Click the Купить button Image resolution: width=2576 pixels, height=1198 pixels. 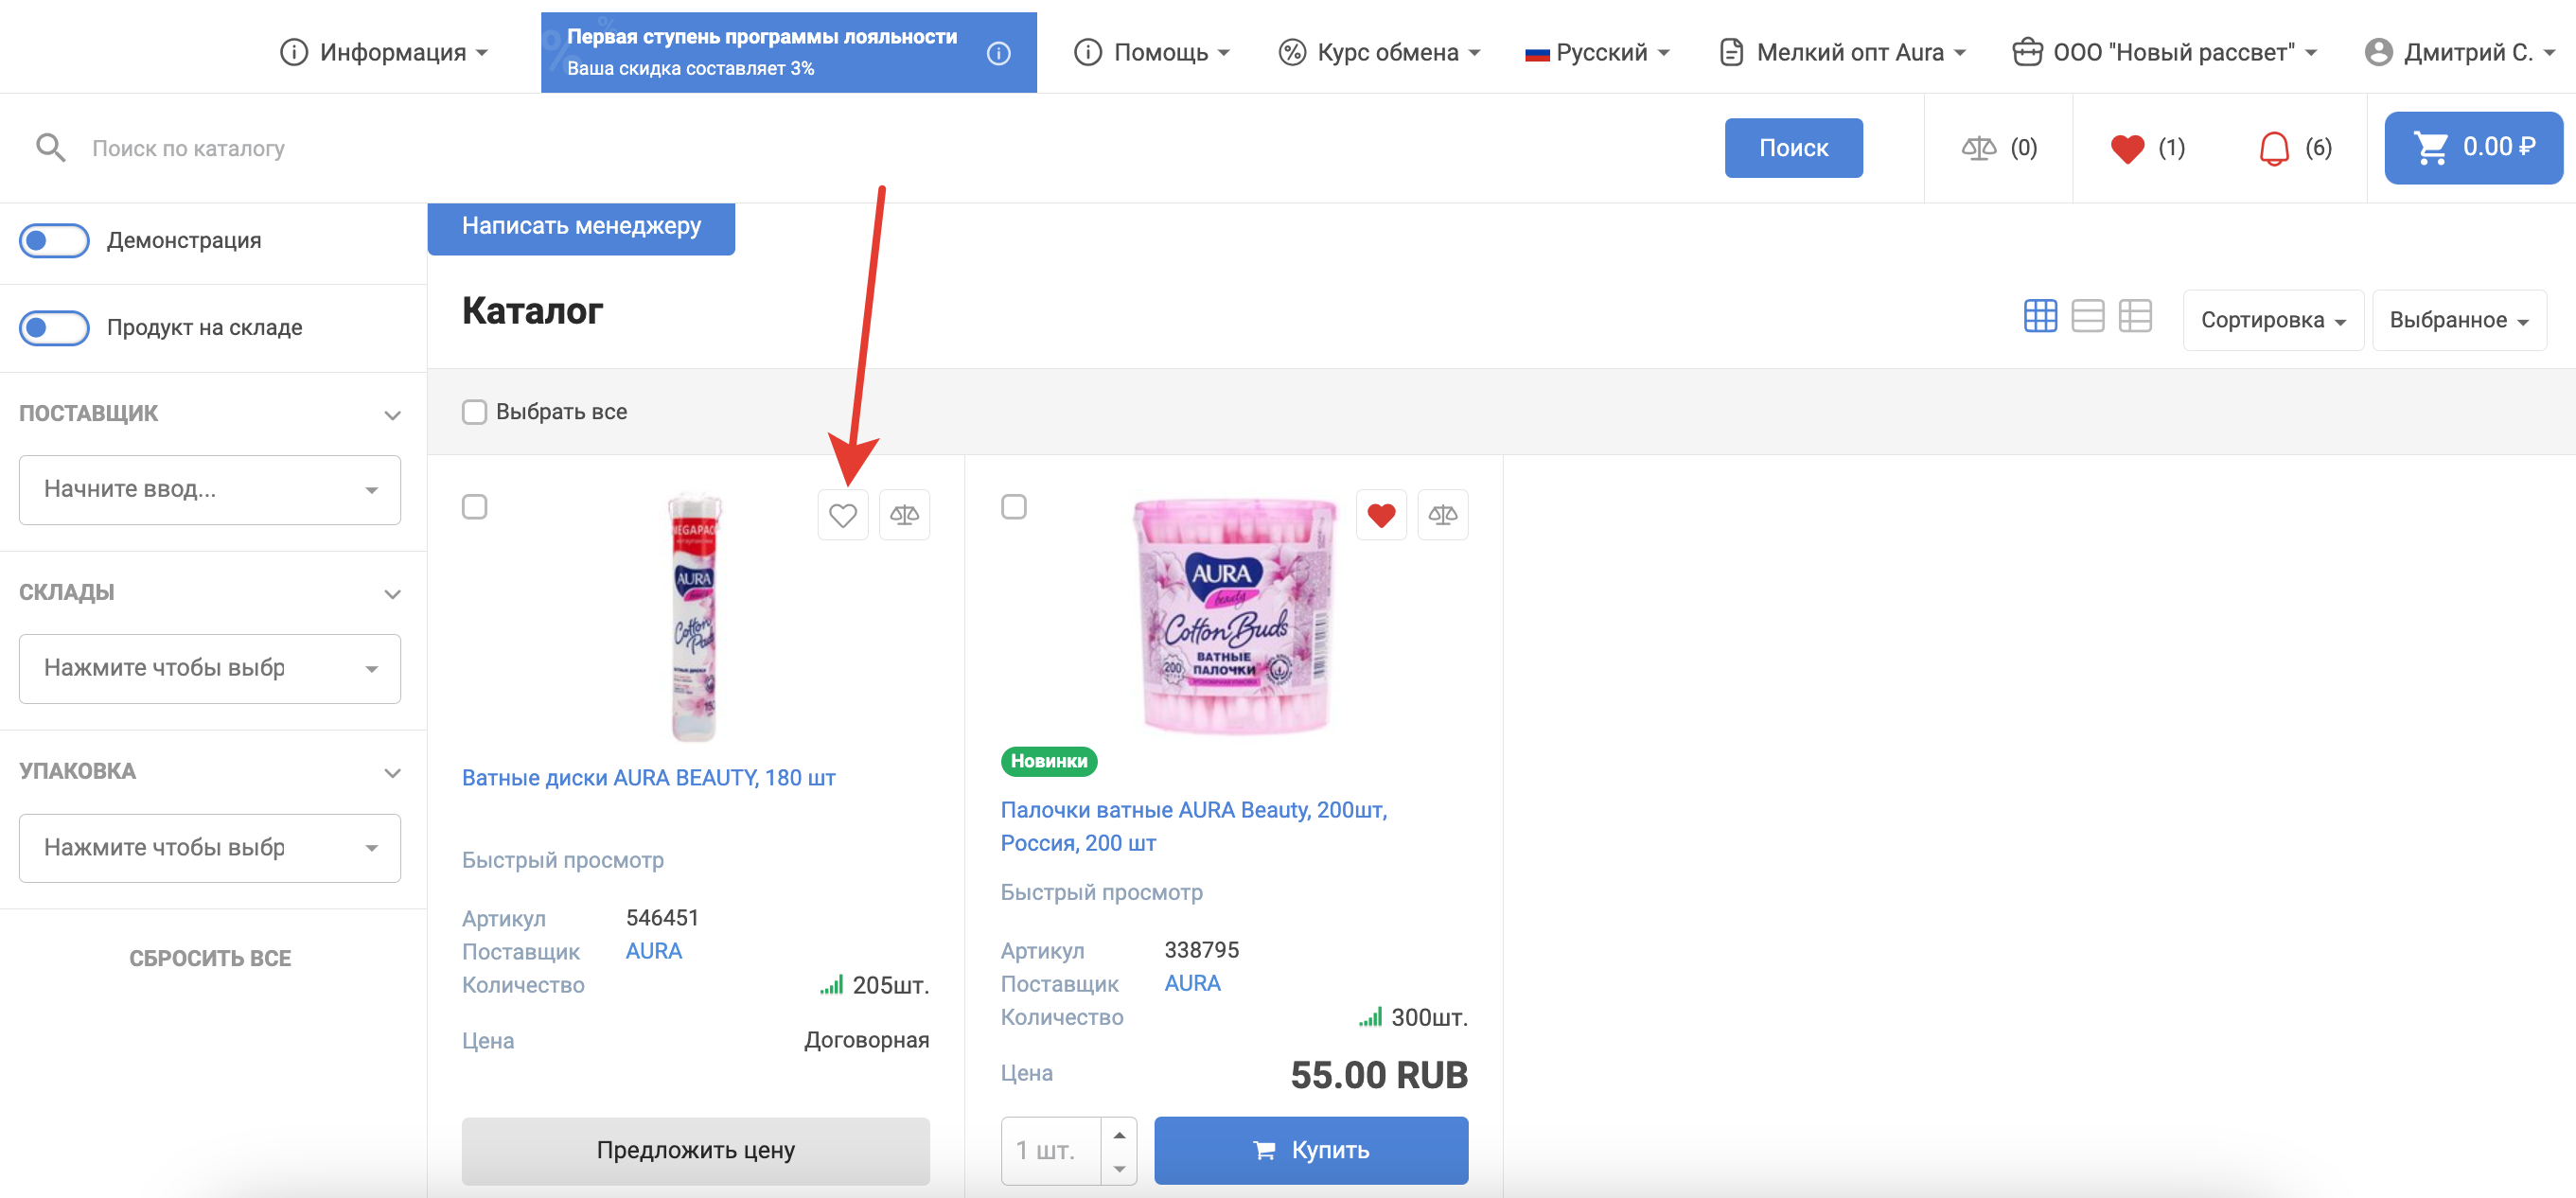tap(1310, 1150)
